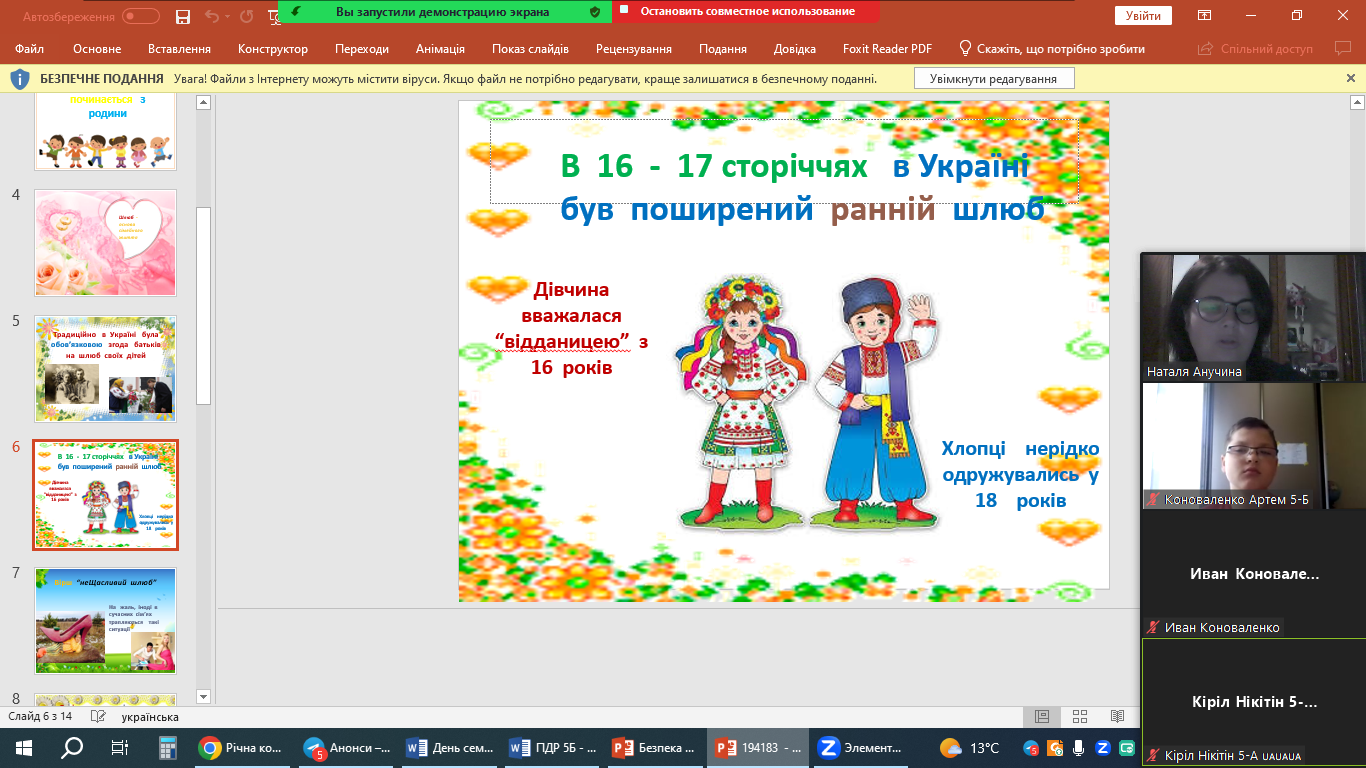This screenshot has width=1366, height=768.
Task: Toggle the Автозбереження autosave switch
Action: pos(141,16)
